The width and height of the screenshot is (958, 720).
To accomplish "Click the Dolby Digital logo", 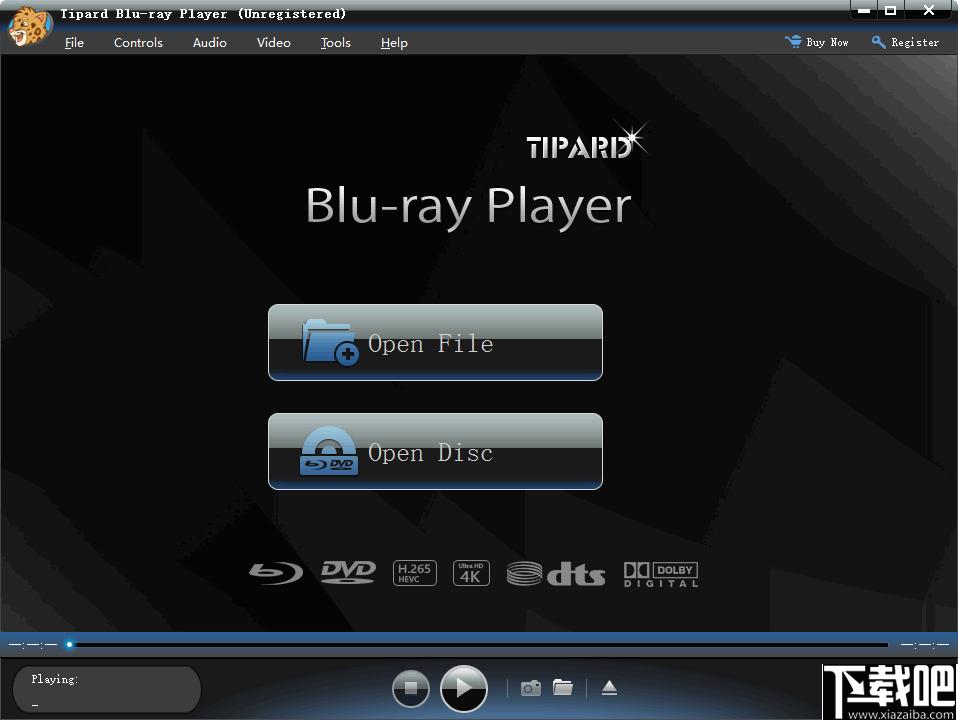I will click(661, 575).
